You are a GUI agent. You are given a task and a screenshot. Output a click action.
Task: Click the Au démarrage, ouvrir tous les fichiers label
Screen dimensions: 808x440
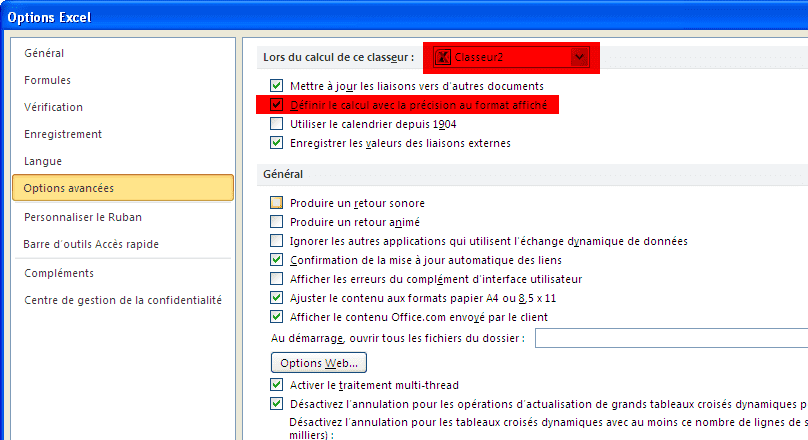[x=398, y=339]
